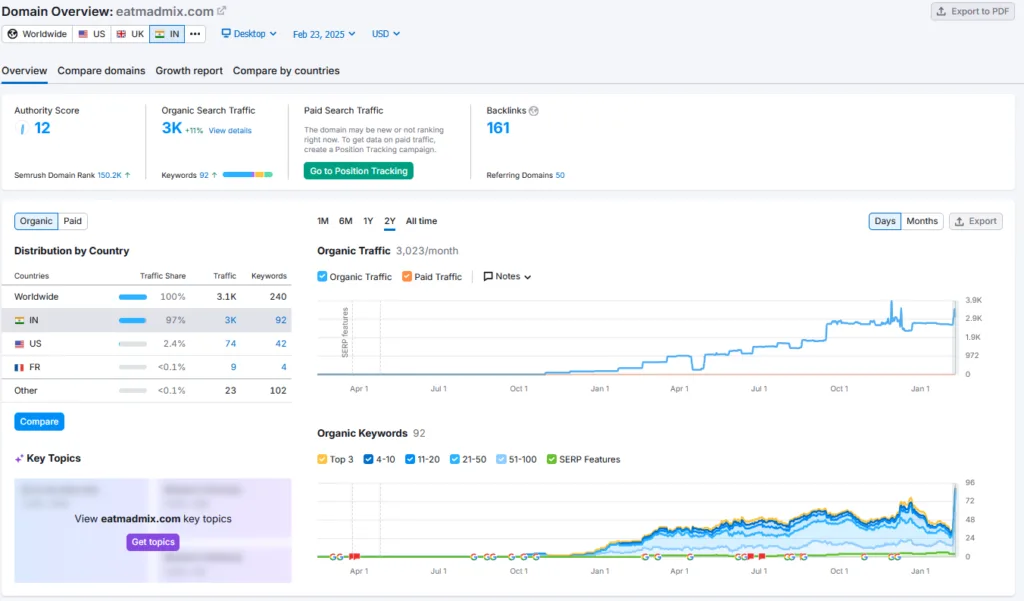
Task: Expand the Notes dropdown
Action: click(x=507, y=276)
